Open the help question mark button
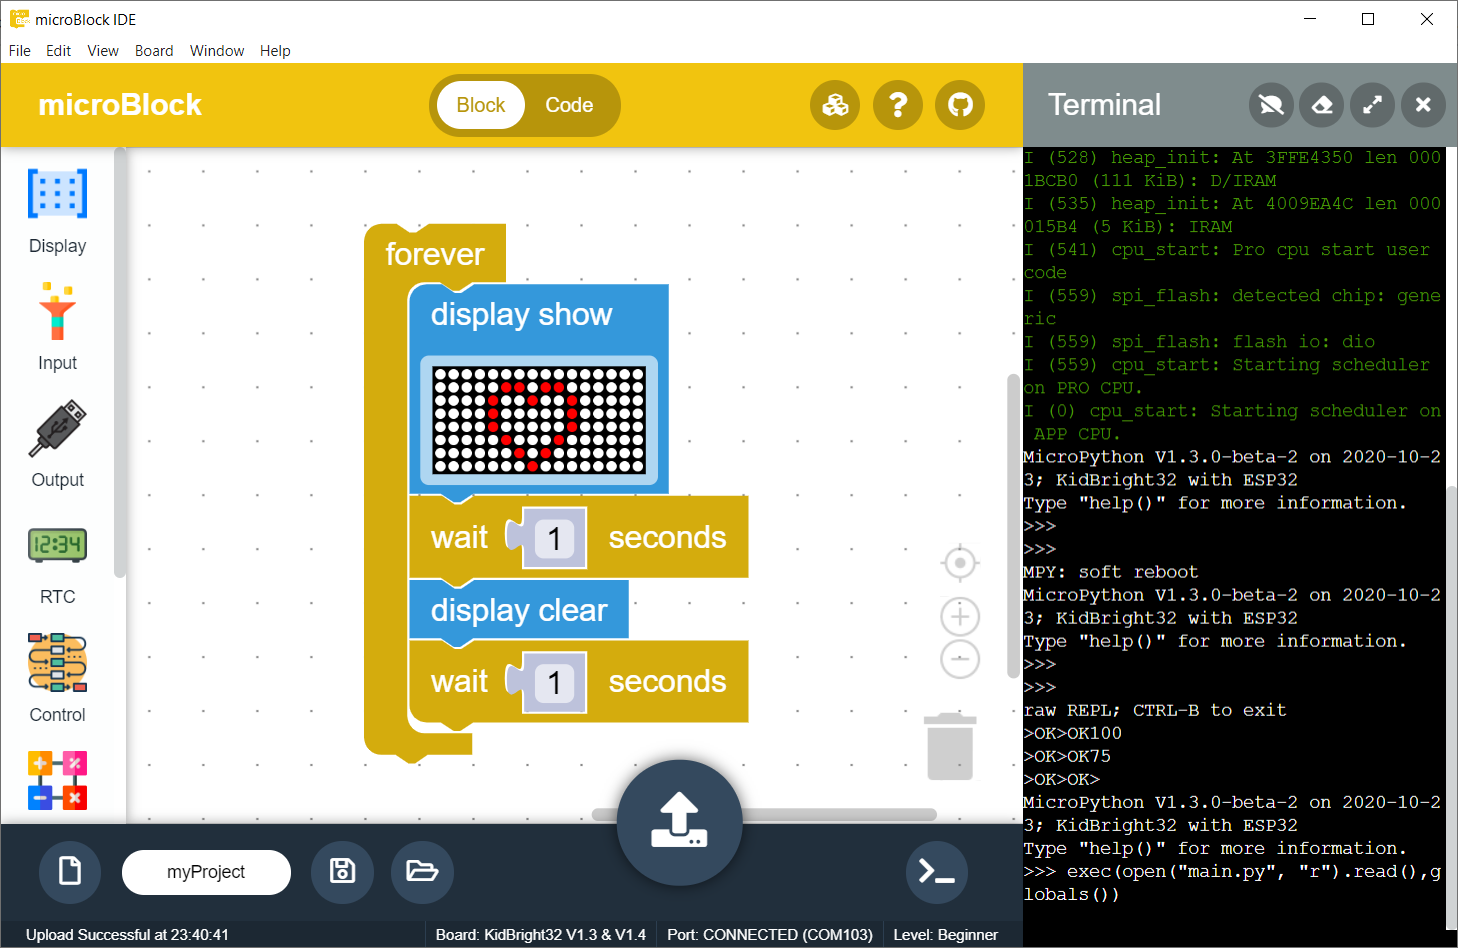This screenshot has height=948, width=1458. pos(898,105)
